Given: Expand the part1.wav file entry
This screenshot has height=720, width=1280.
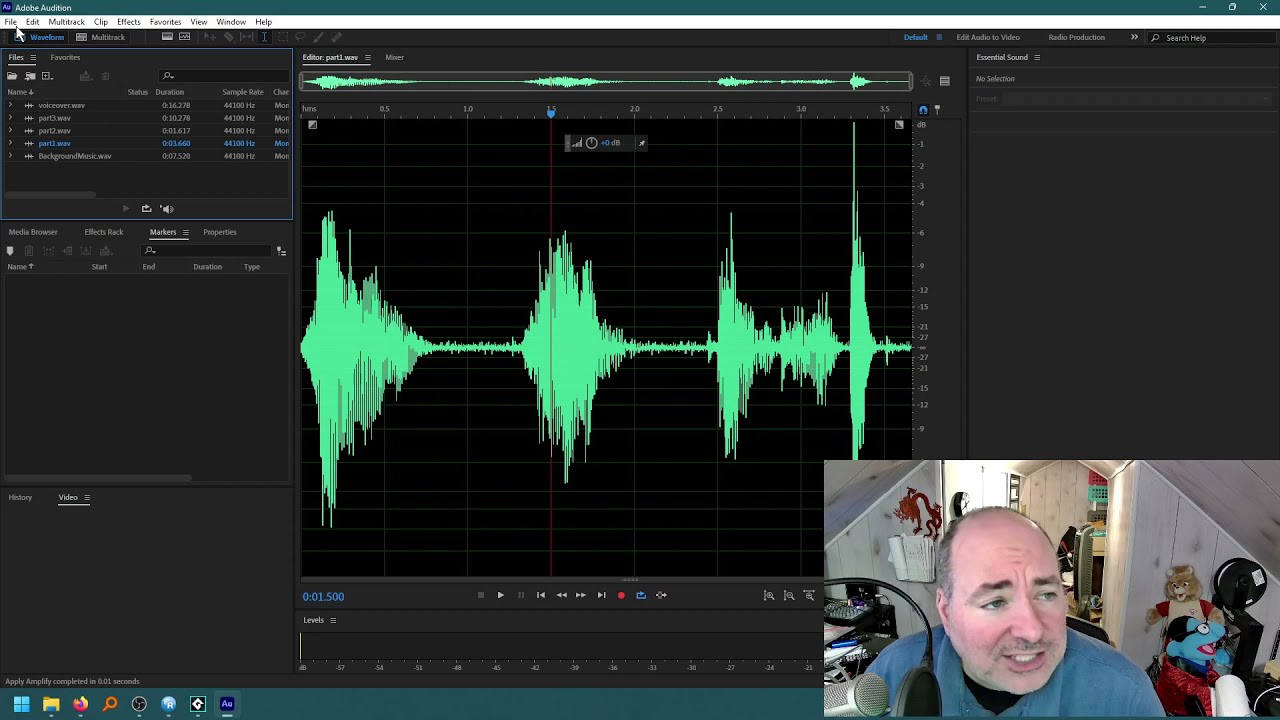Looking at the screenshot, I should click(10, 143).
